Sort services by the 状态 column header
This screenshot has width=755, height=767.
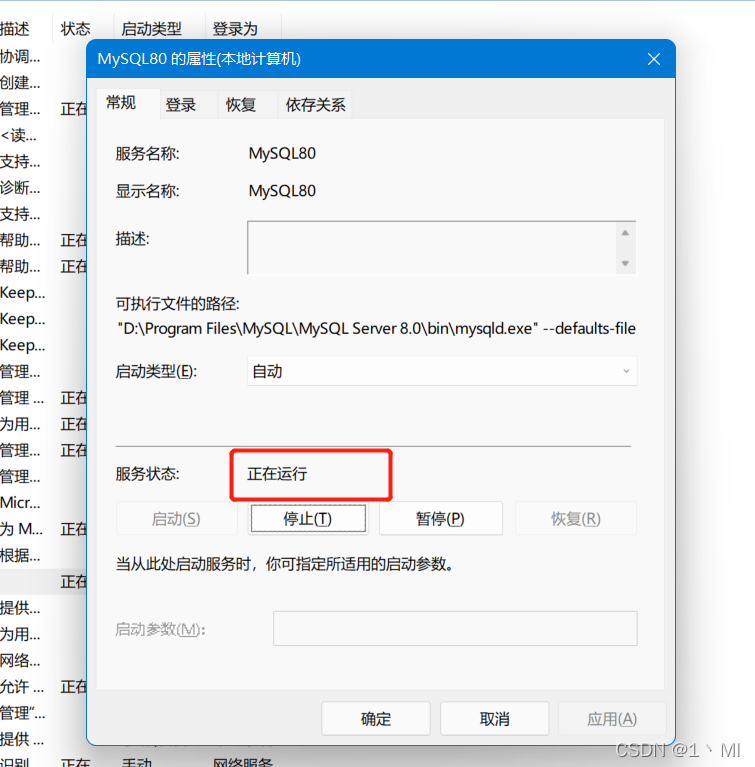75,29
